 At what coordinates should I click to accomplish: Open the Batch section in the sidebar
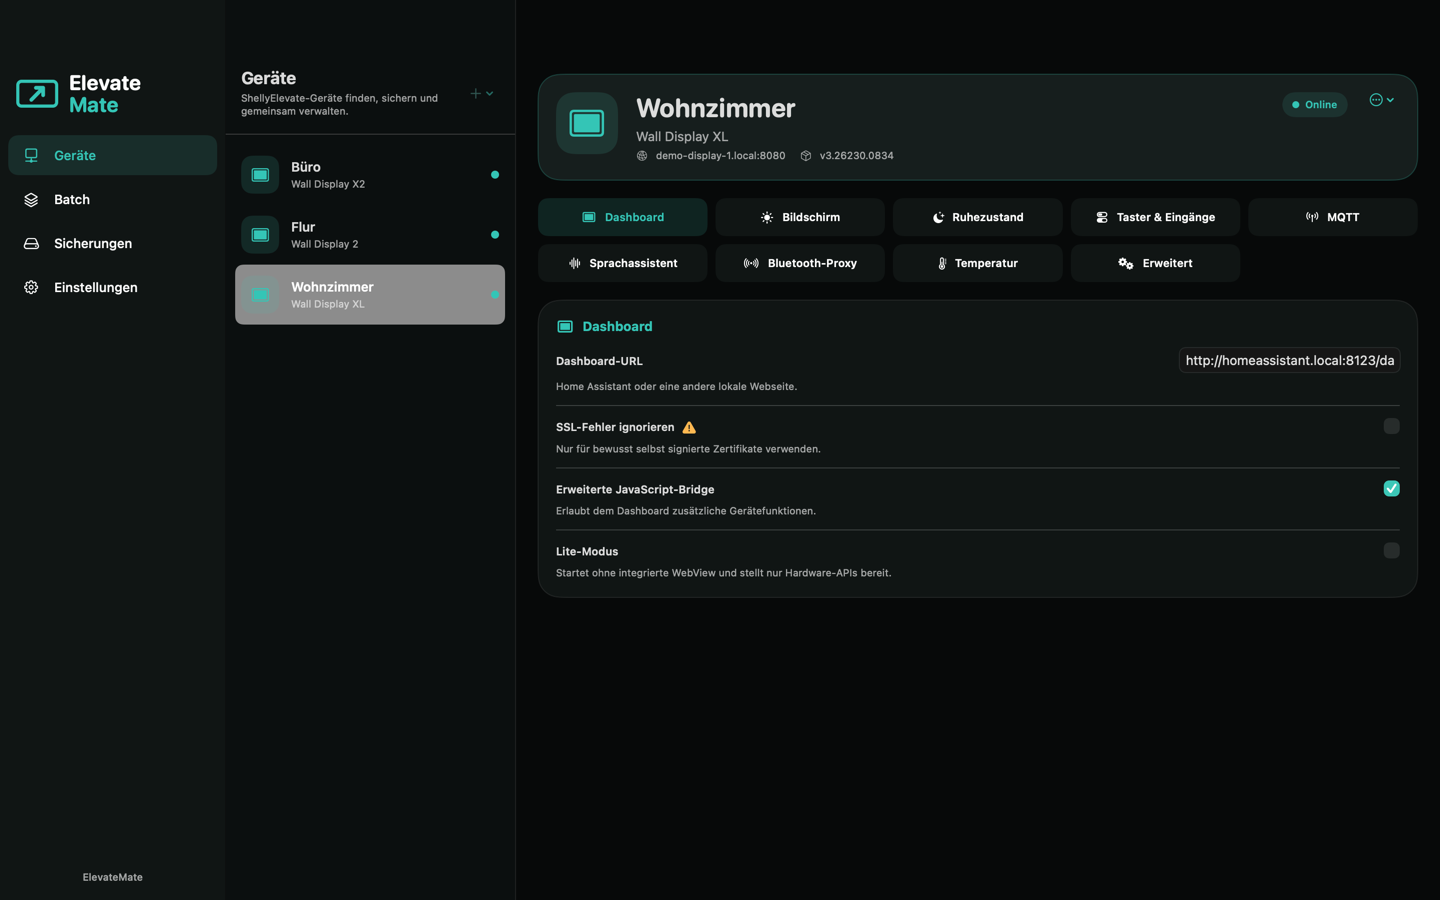[112, 199]
